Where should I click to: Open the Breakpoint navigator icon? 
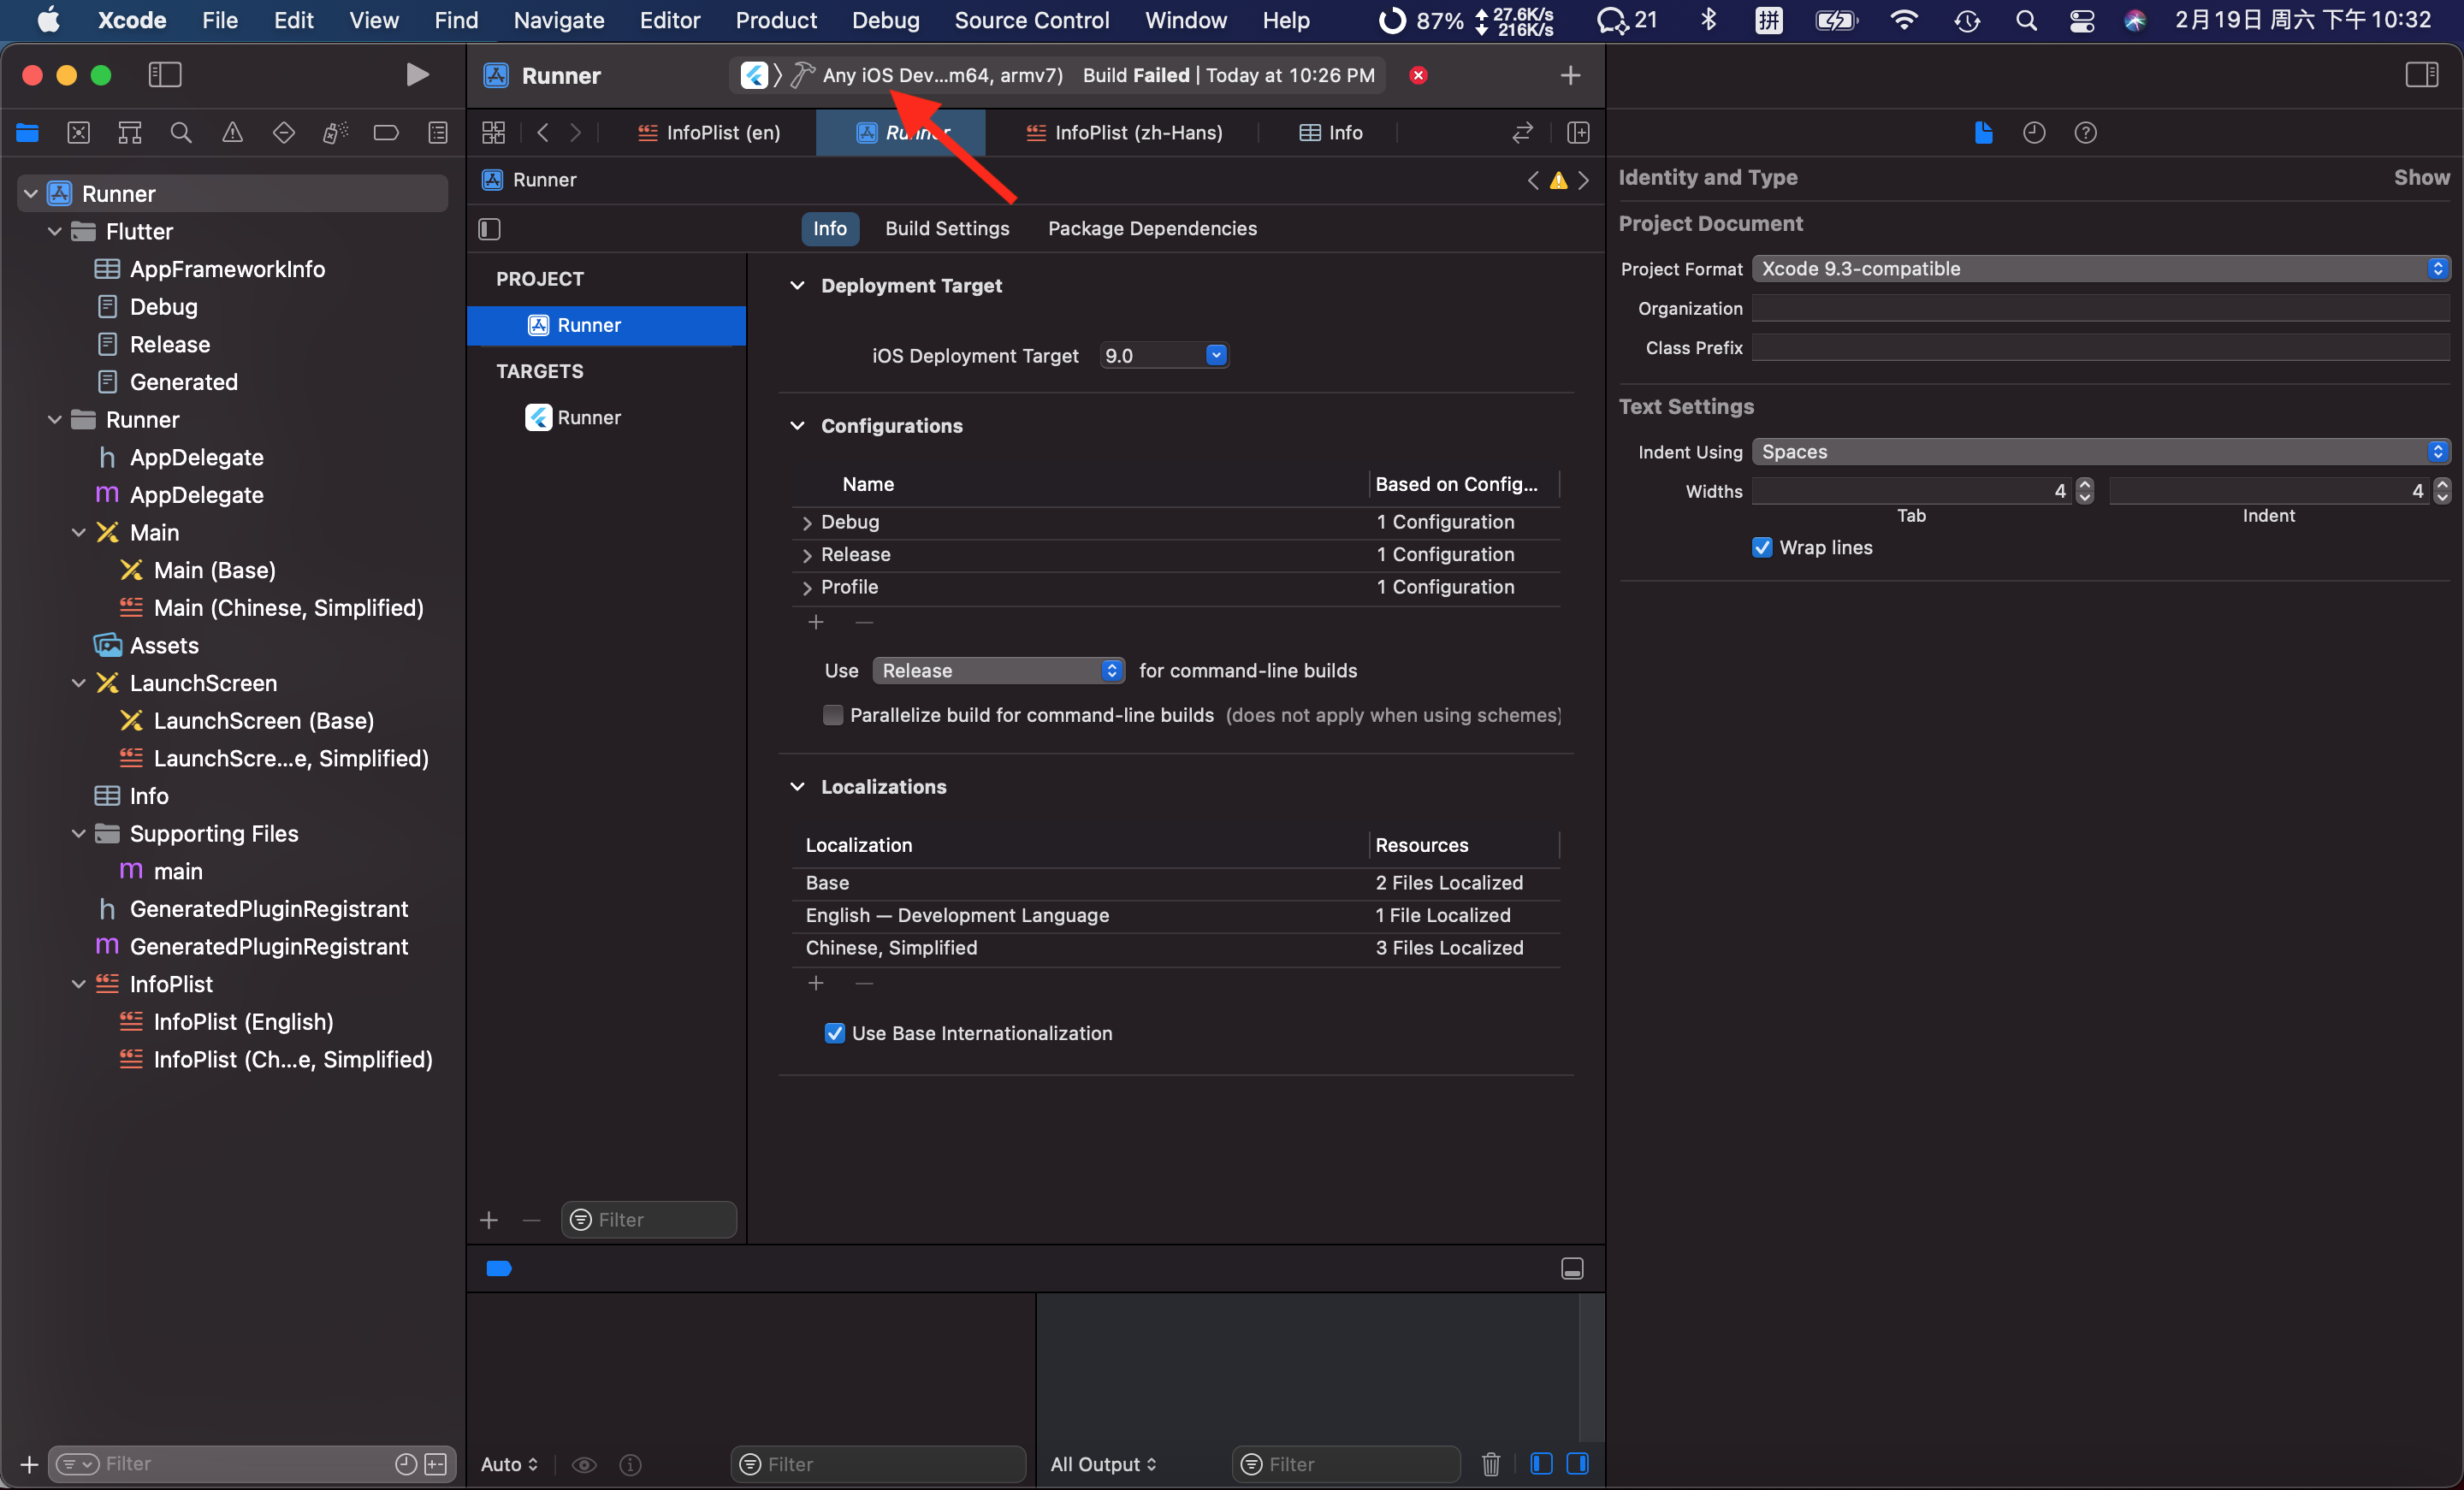tap(386, 133)
